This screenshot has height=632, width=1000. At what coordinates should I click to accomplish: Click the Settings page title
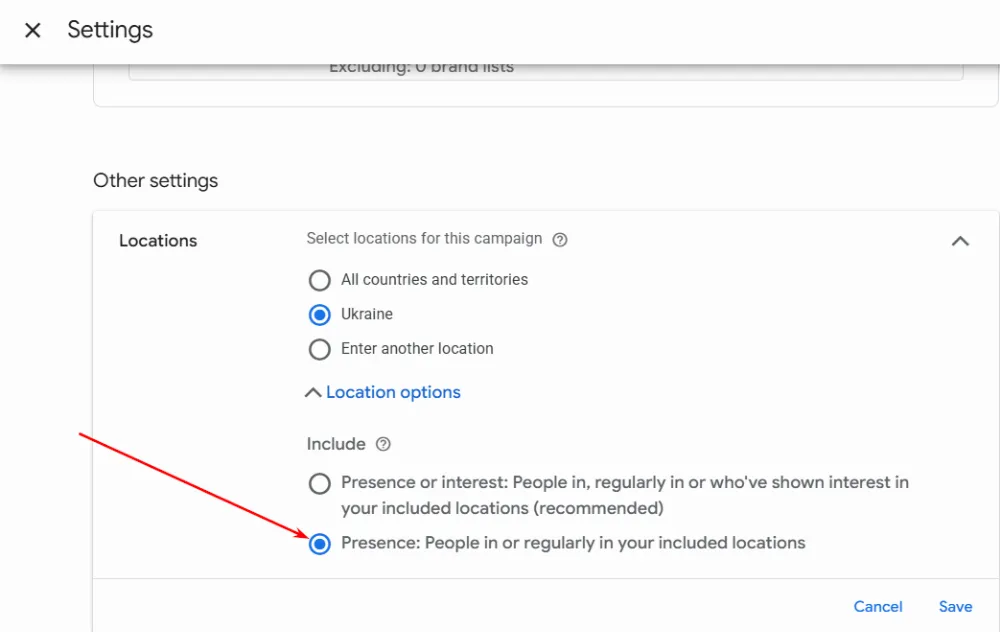point(110,30)
